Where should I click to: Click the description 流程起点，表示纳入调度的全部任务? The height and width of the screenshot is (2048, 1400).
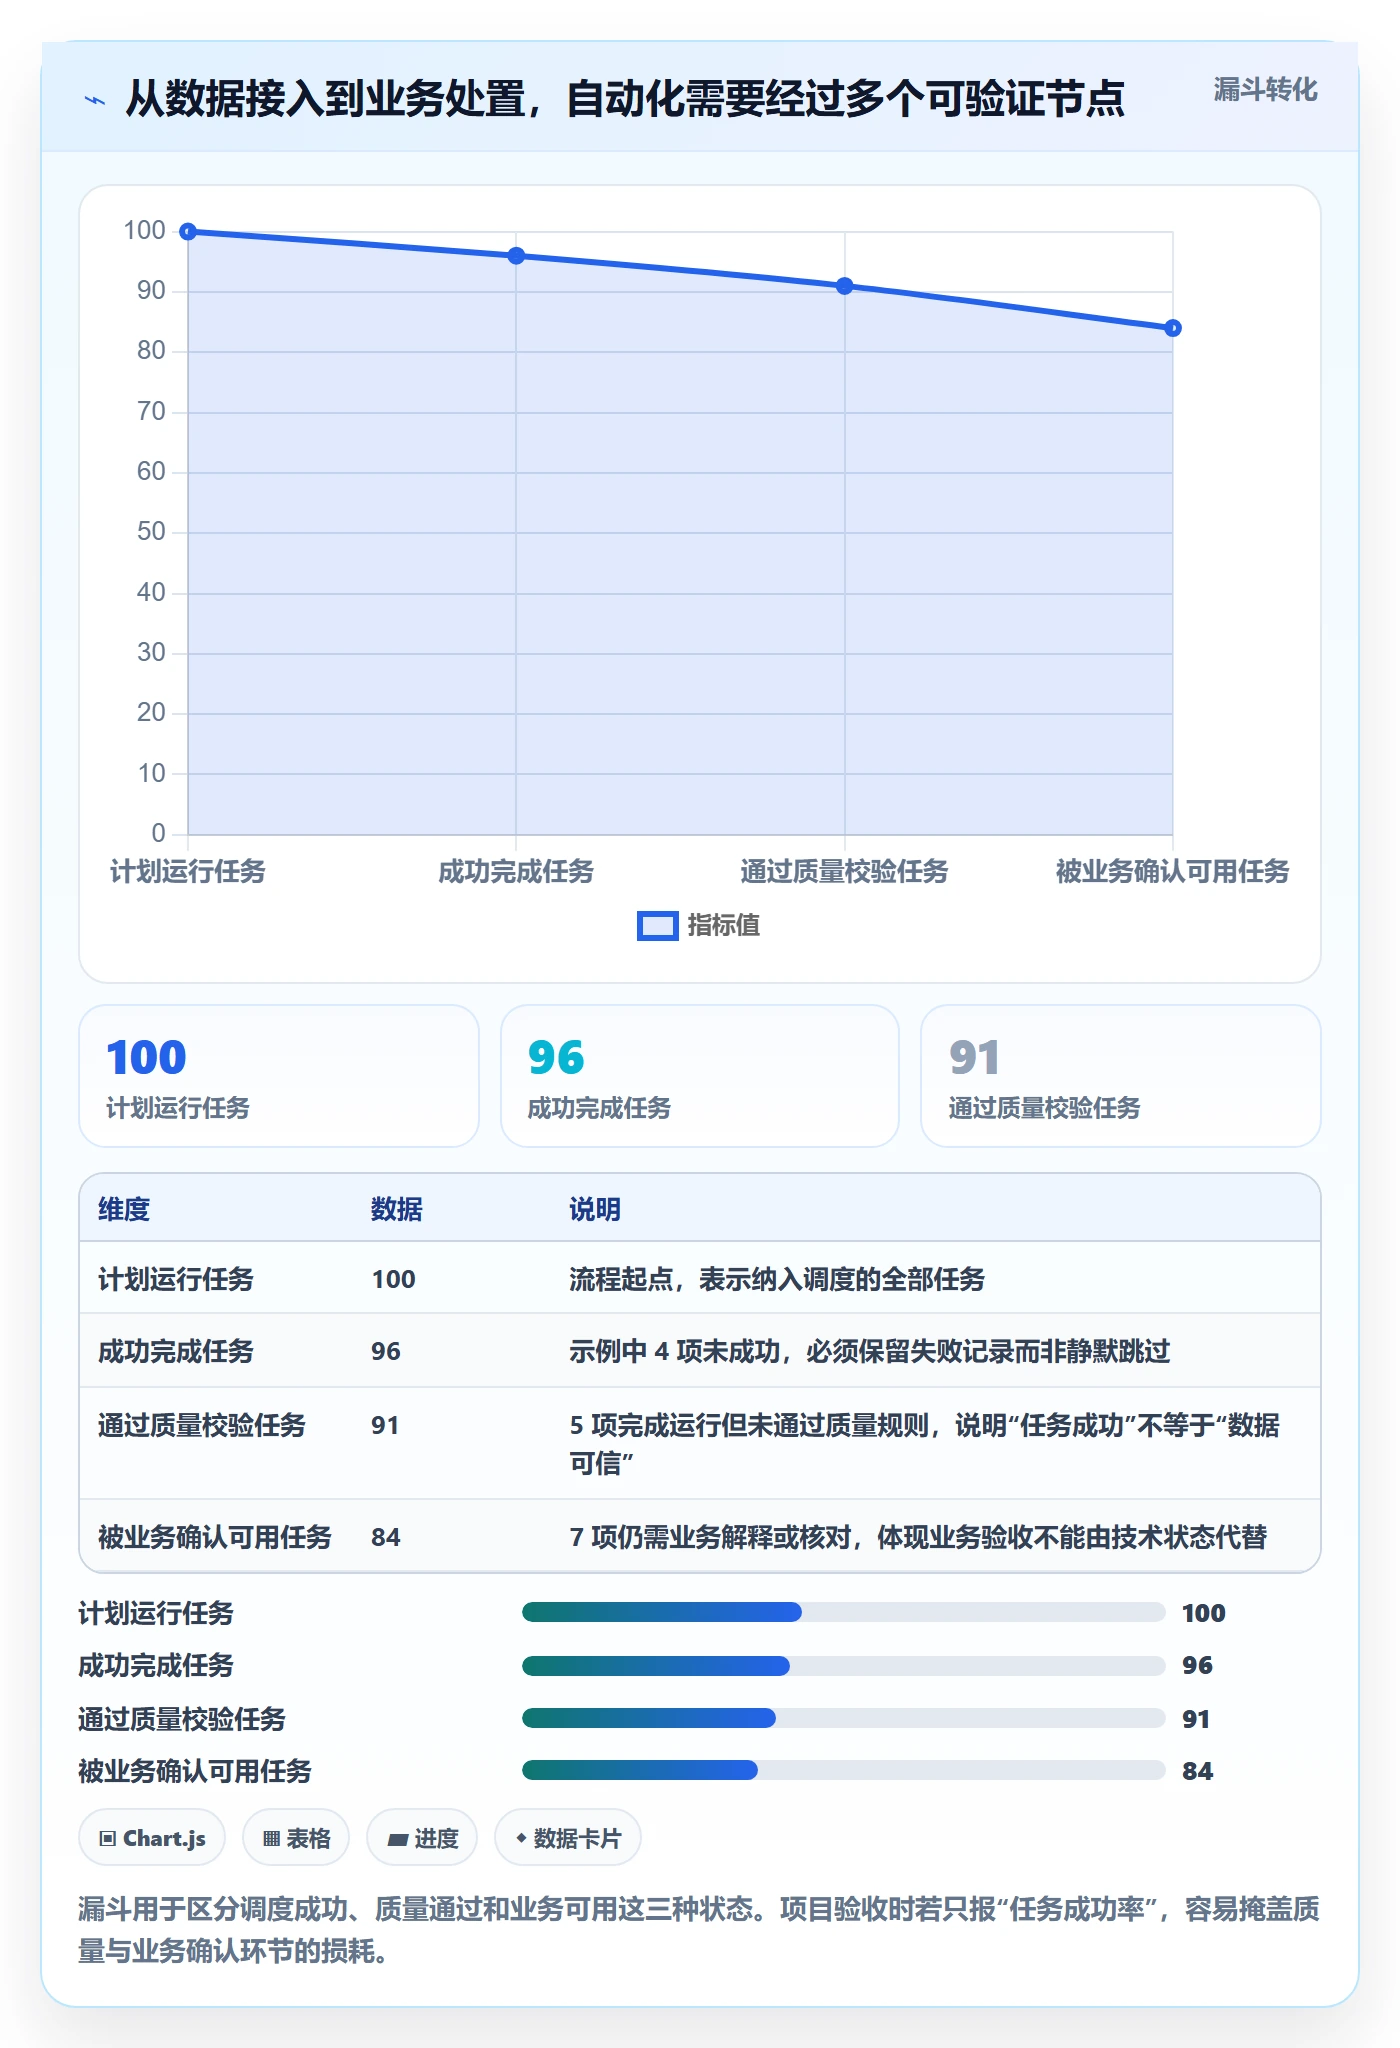point(777,1279)
